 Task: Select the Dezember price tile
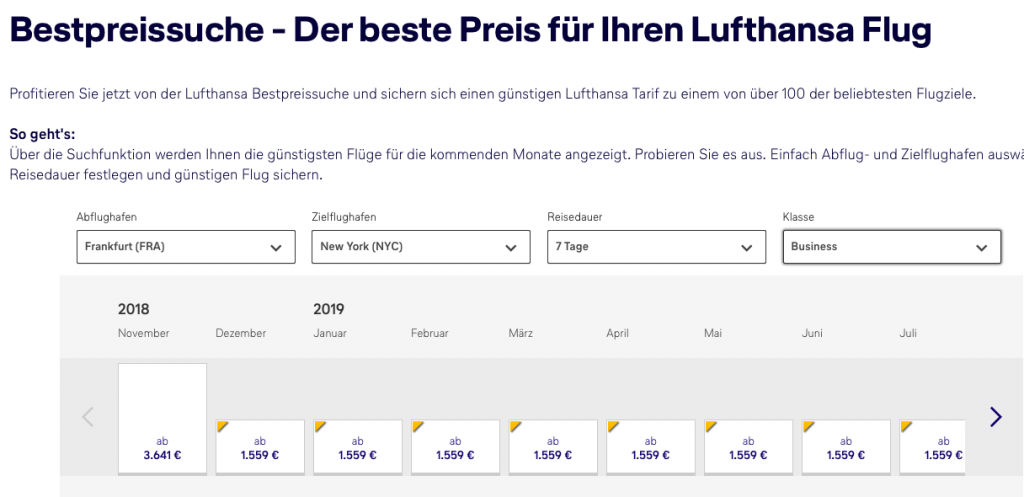[x=260, y=446]
